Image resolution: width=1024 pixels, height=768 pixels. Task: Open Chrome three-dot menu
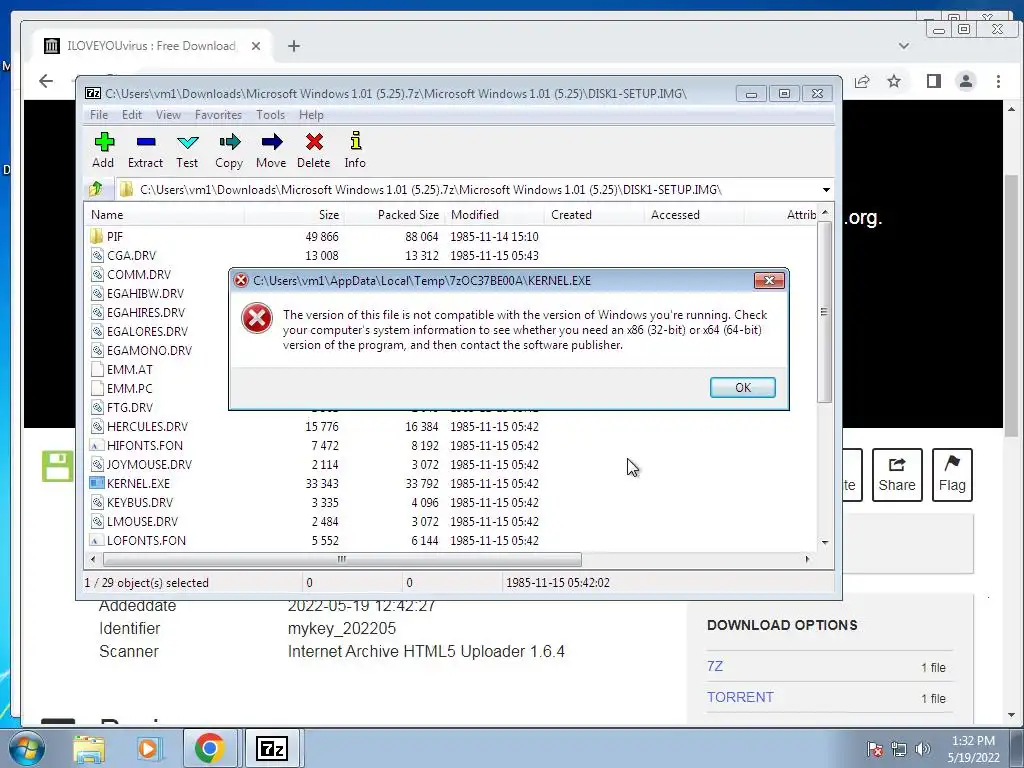point(998,81)
